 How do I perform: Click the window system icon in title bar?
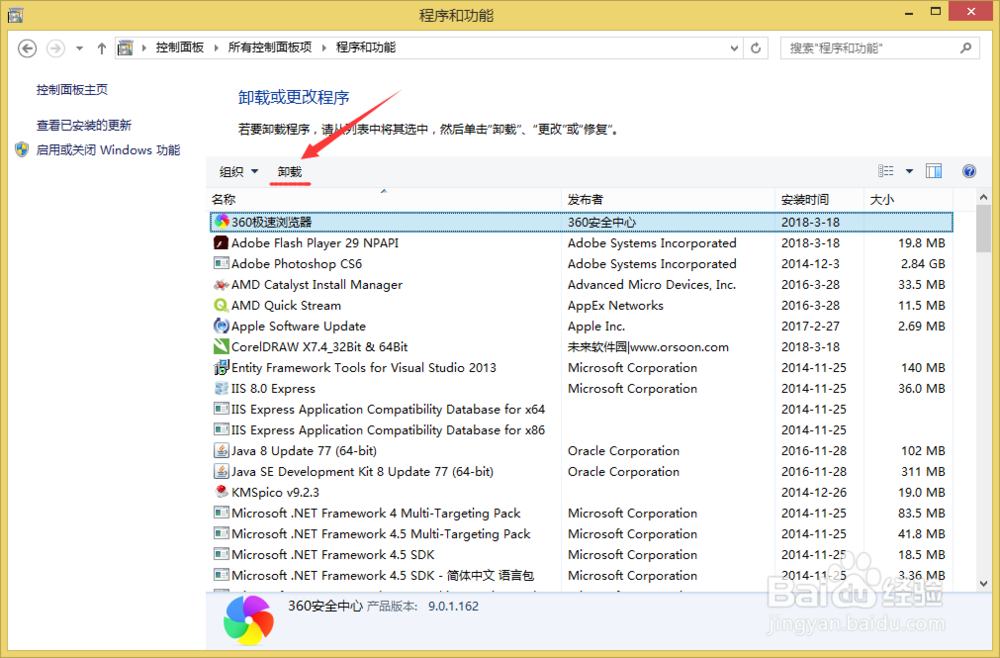pyautogui.click(x=15, y=14)
